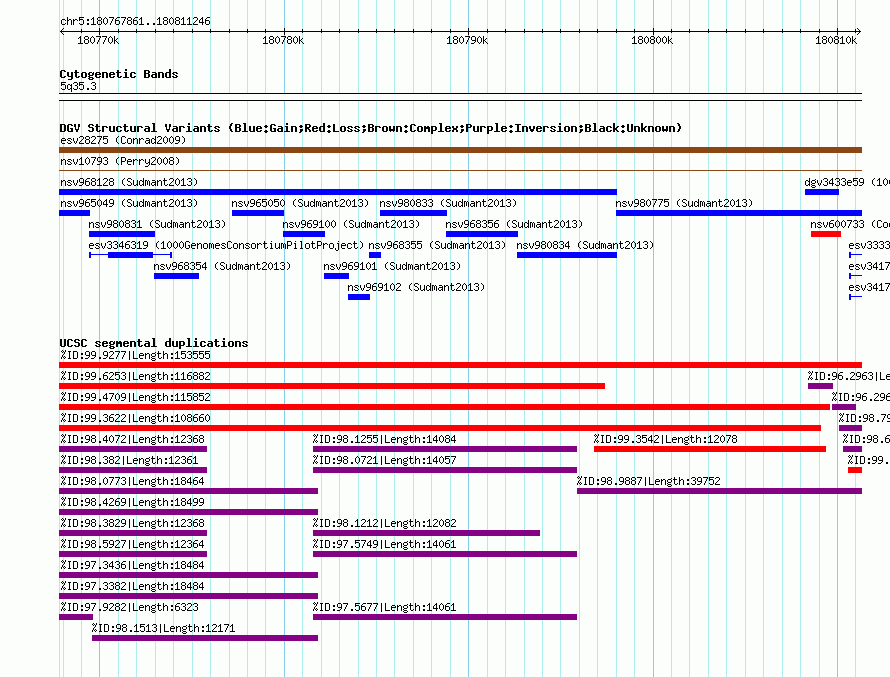Select duplication %ID:98.382|Length:12361
Viewport: 890px width, 677px height.
[133, 470]
